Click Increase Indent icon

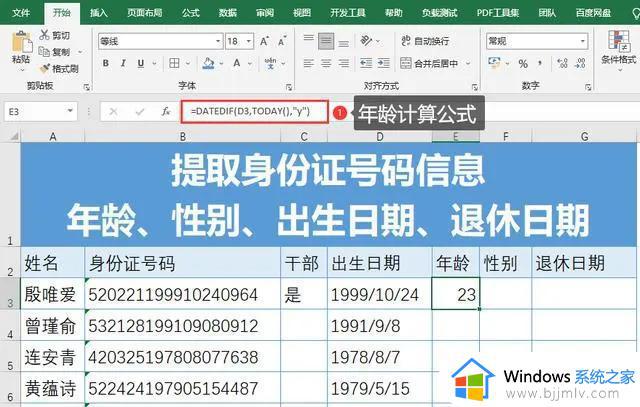384,63
